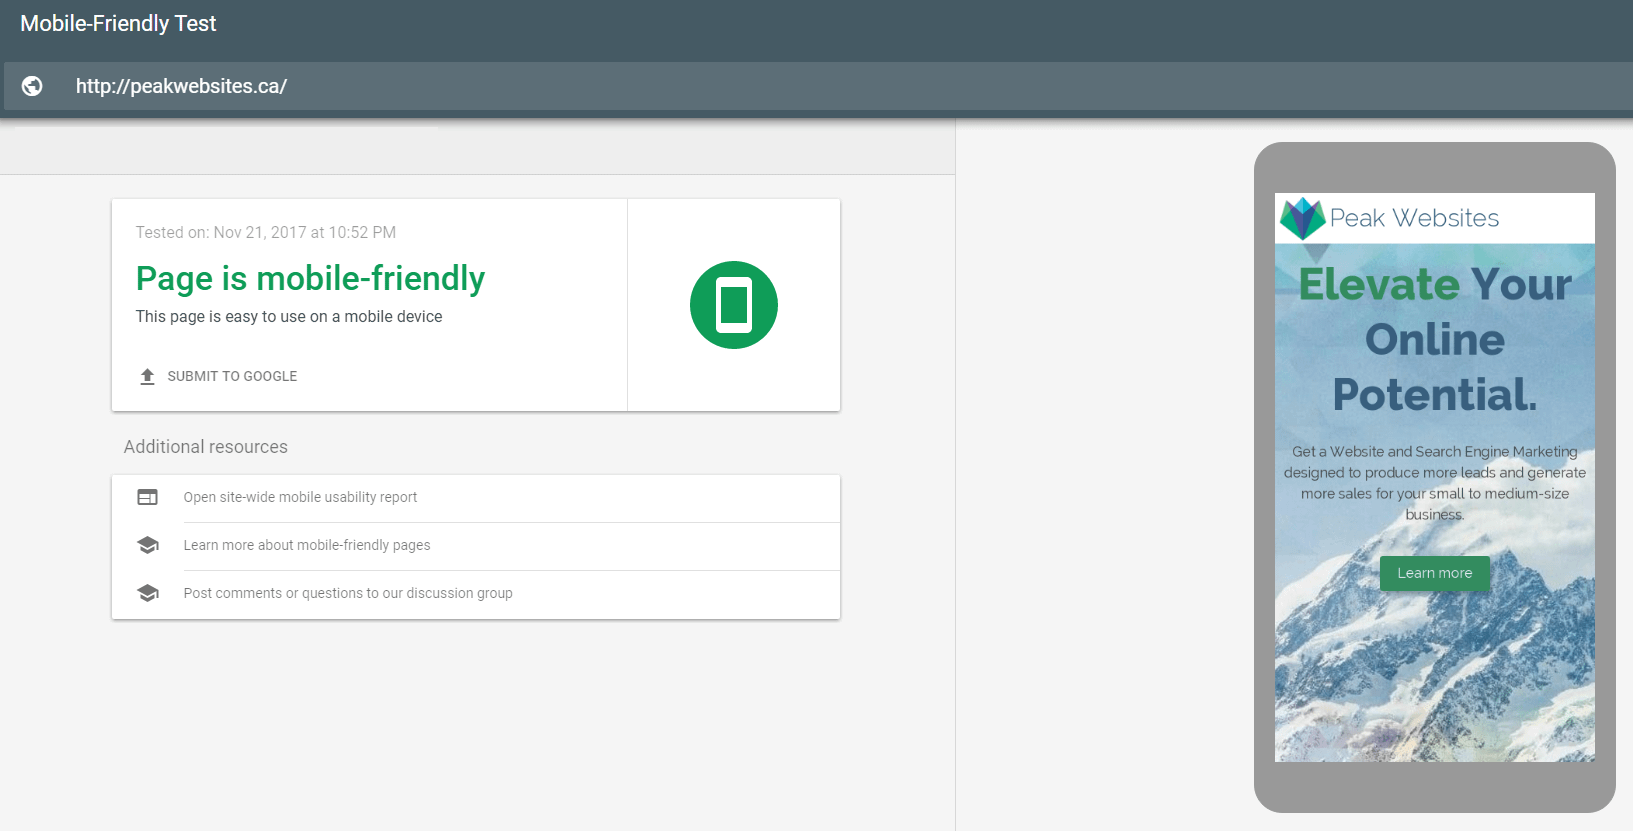
Task: Click the Elevate Your Online Potential headline
Action: tap(1435, 339)
